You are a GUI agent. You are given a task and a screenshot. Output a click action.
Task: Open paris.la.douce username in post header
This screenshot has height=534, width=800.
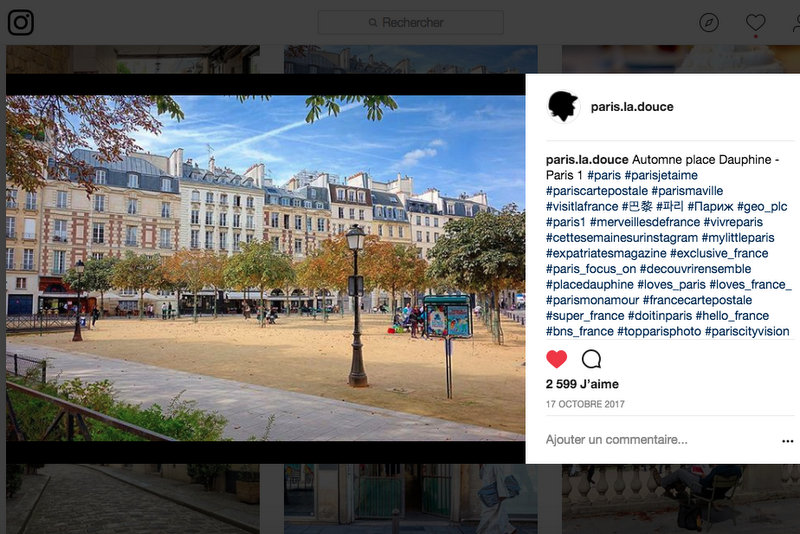coord(632,107)
